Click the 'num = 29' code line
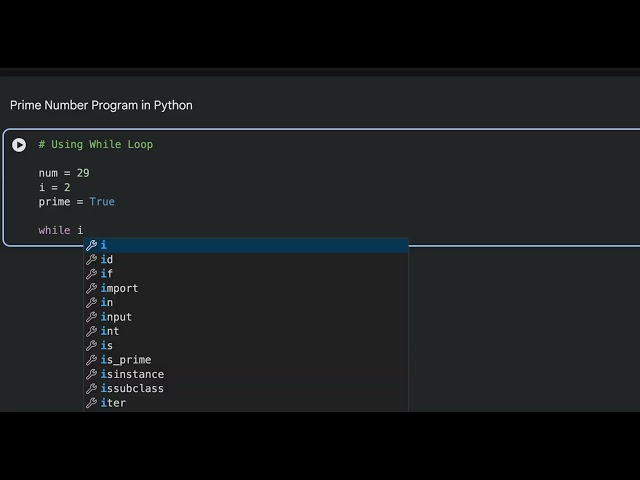640x480 pixels. 64,173
